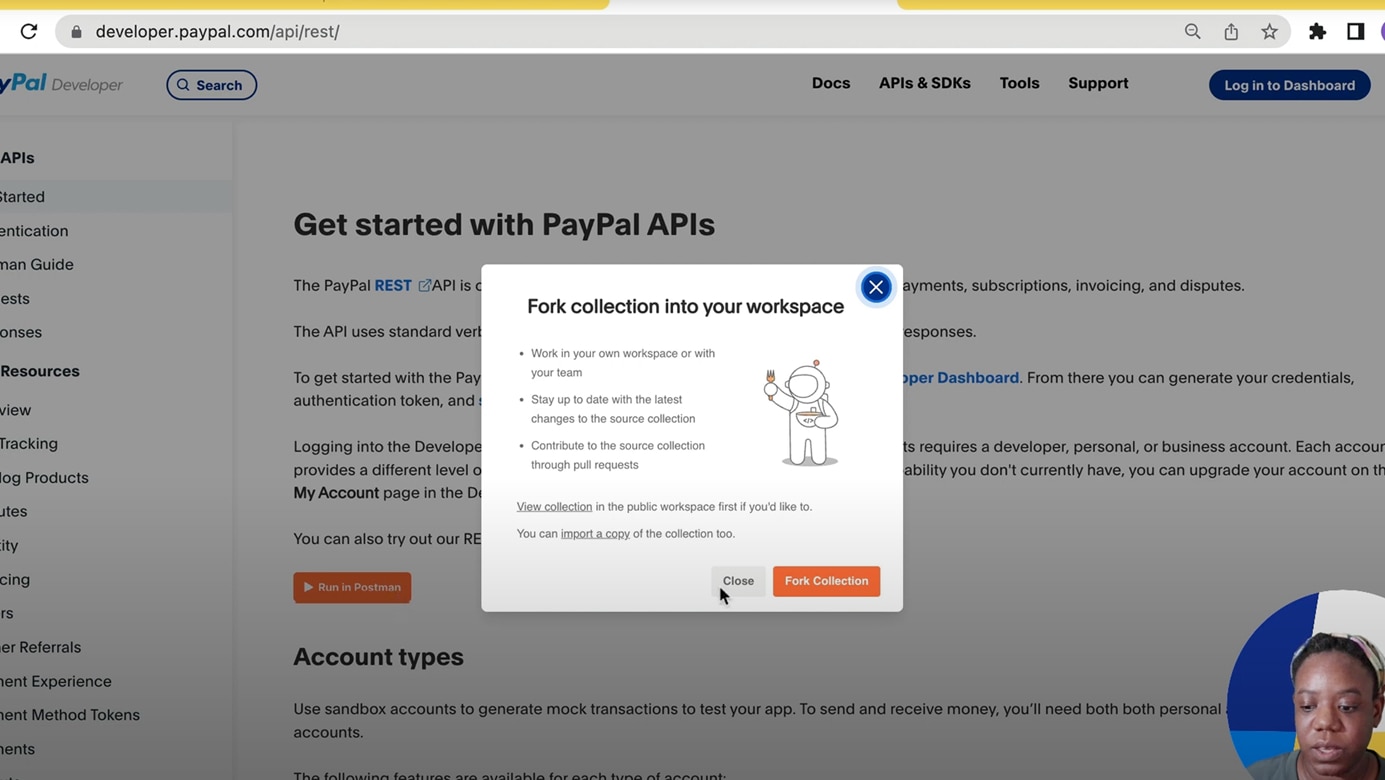The image size is (1385, 780).
Task: Toggle the browser side panel icon
Action: coord(1355,31)
